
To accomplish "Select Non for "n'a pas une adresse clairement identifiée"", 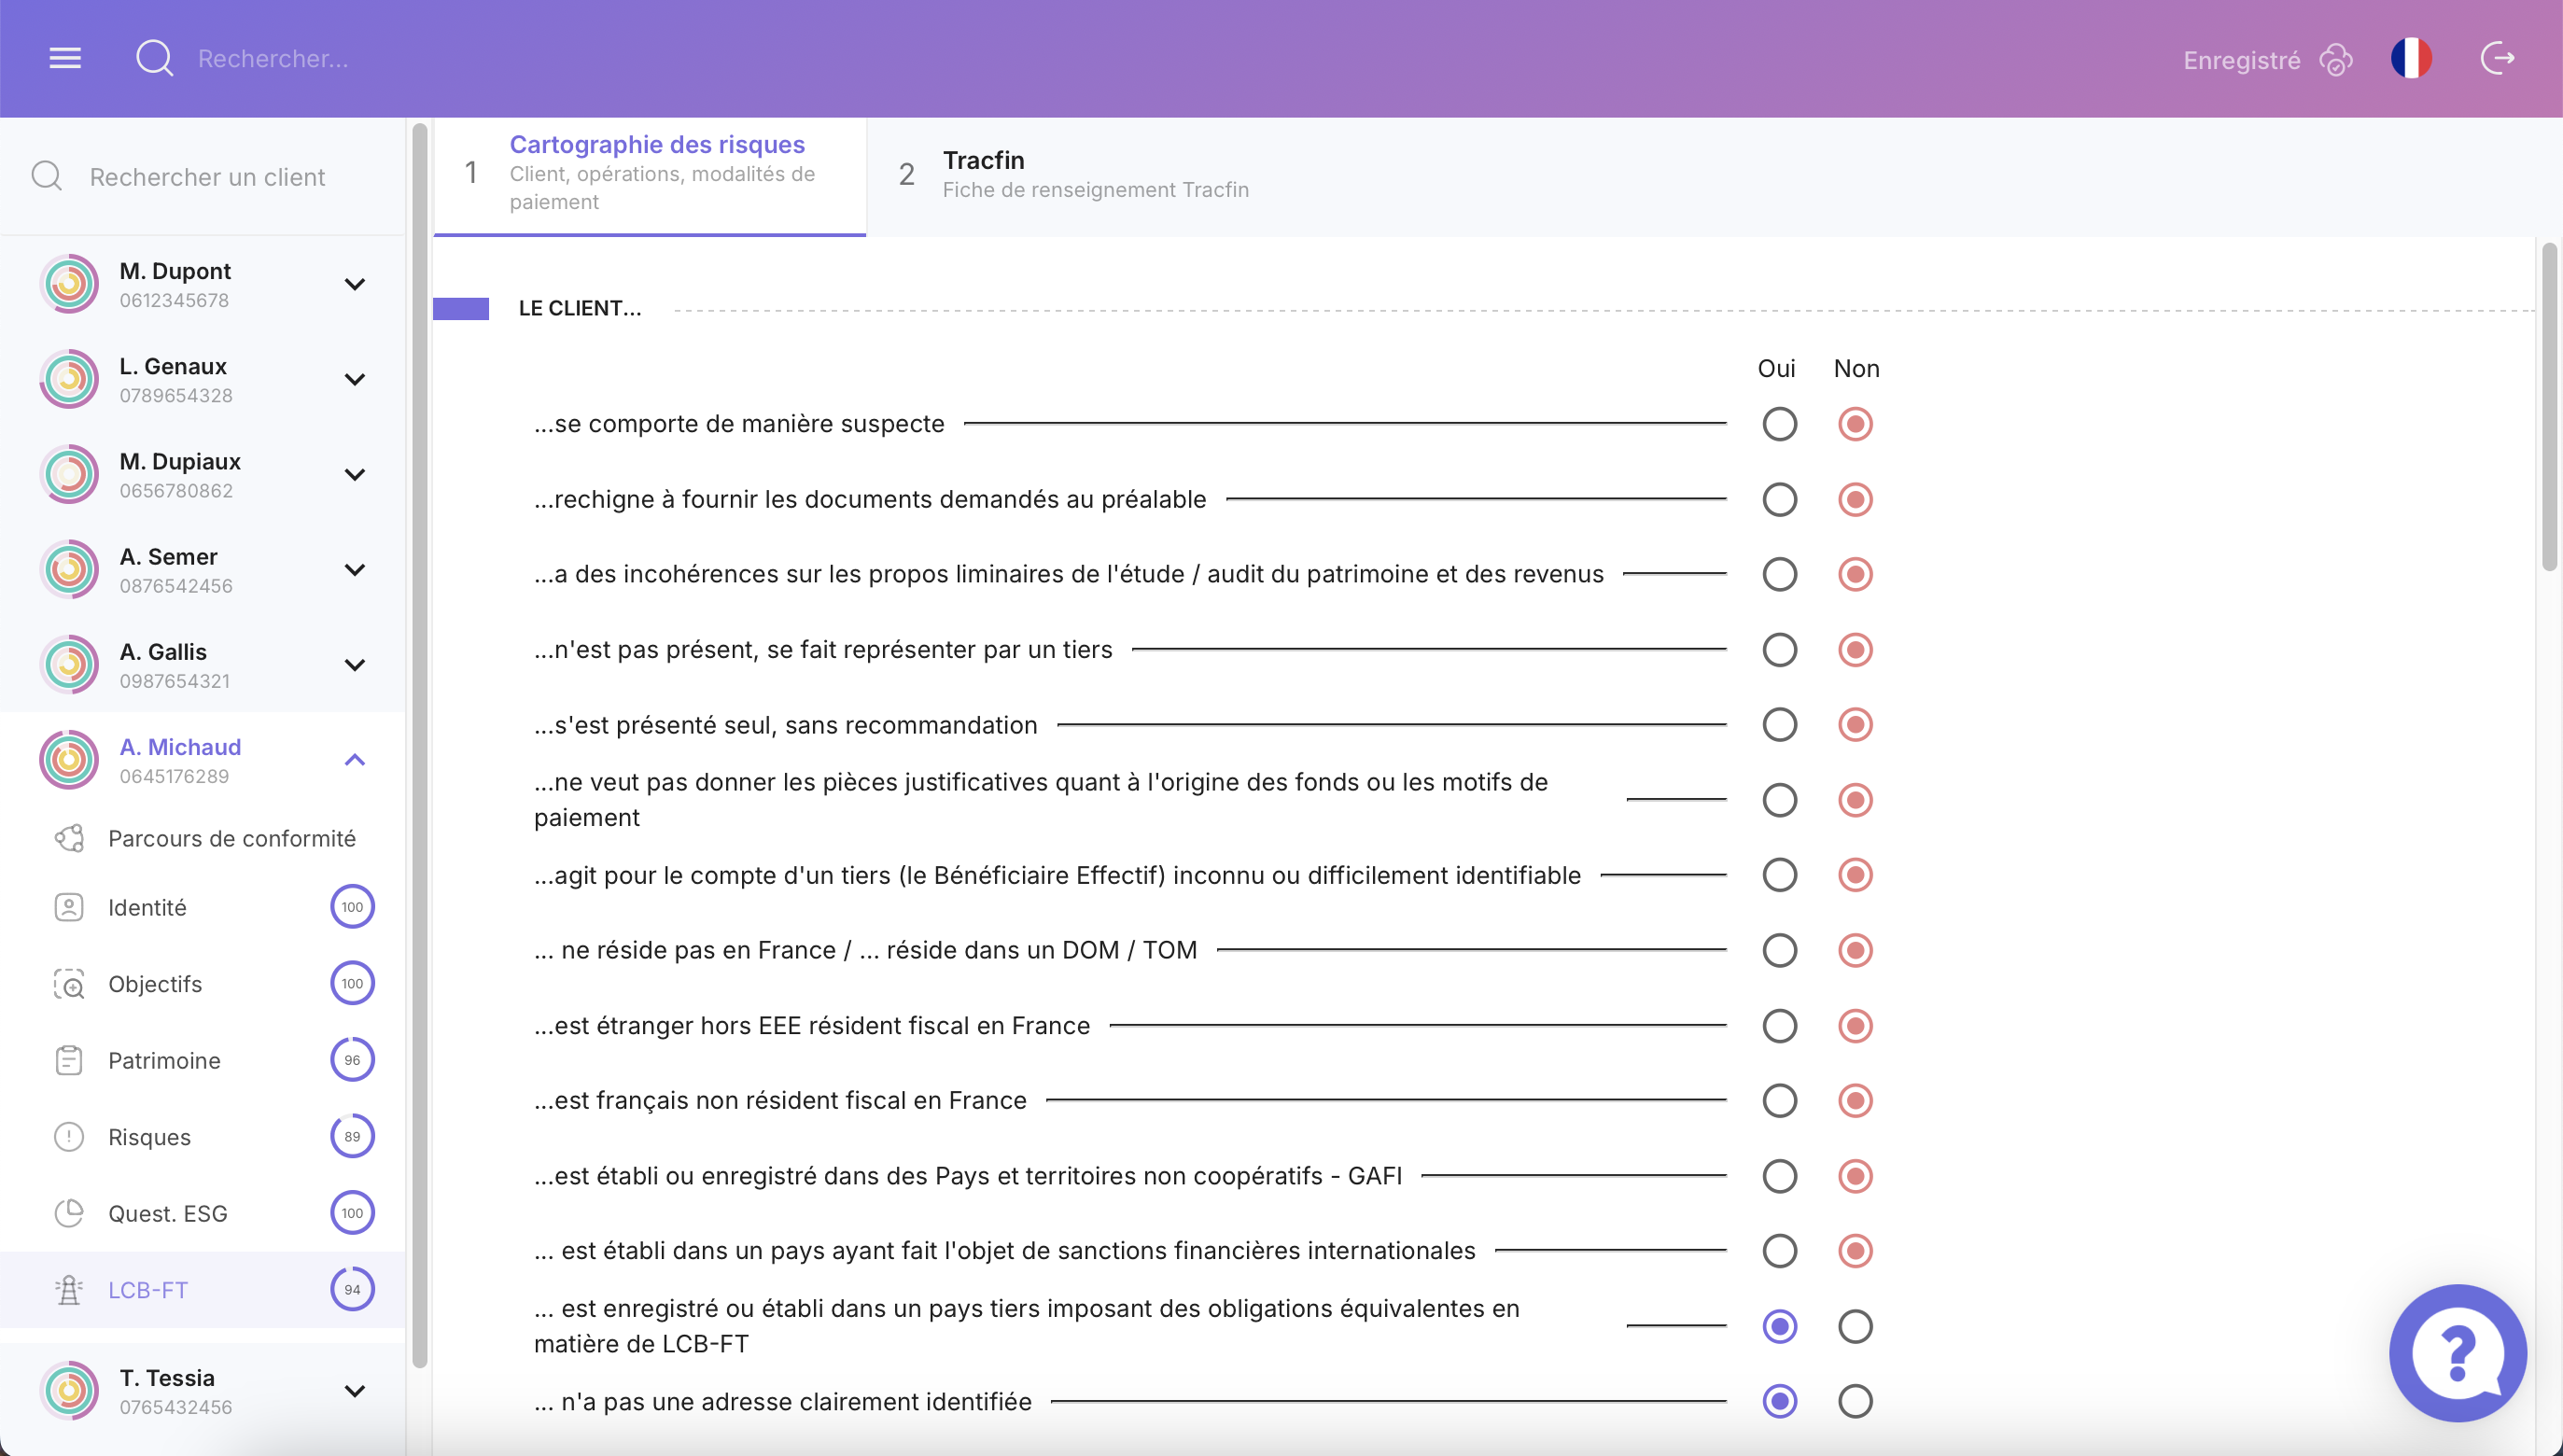I will (x=1855, y=1401).
